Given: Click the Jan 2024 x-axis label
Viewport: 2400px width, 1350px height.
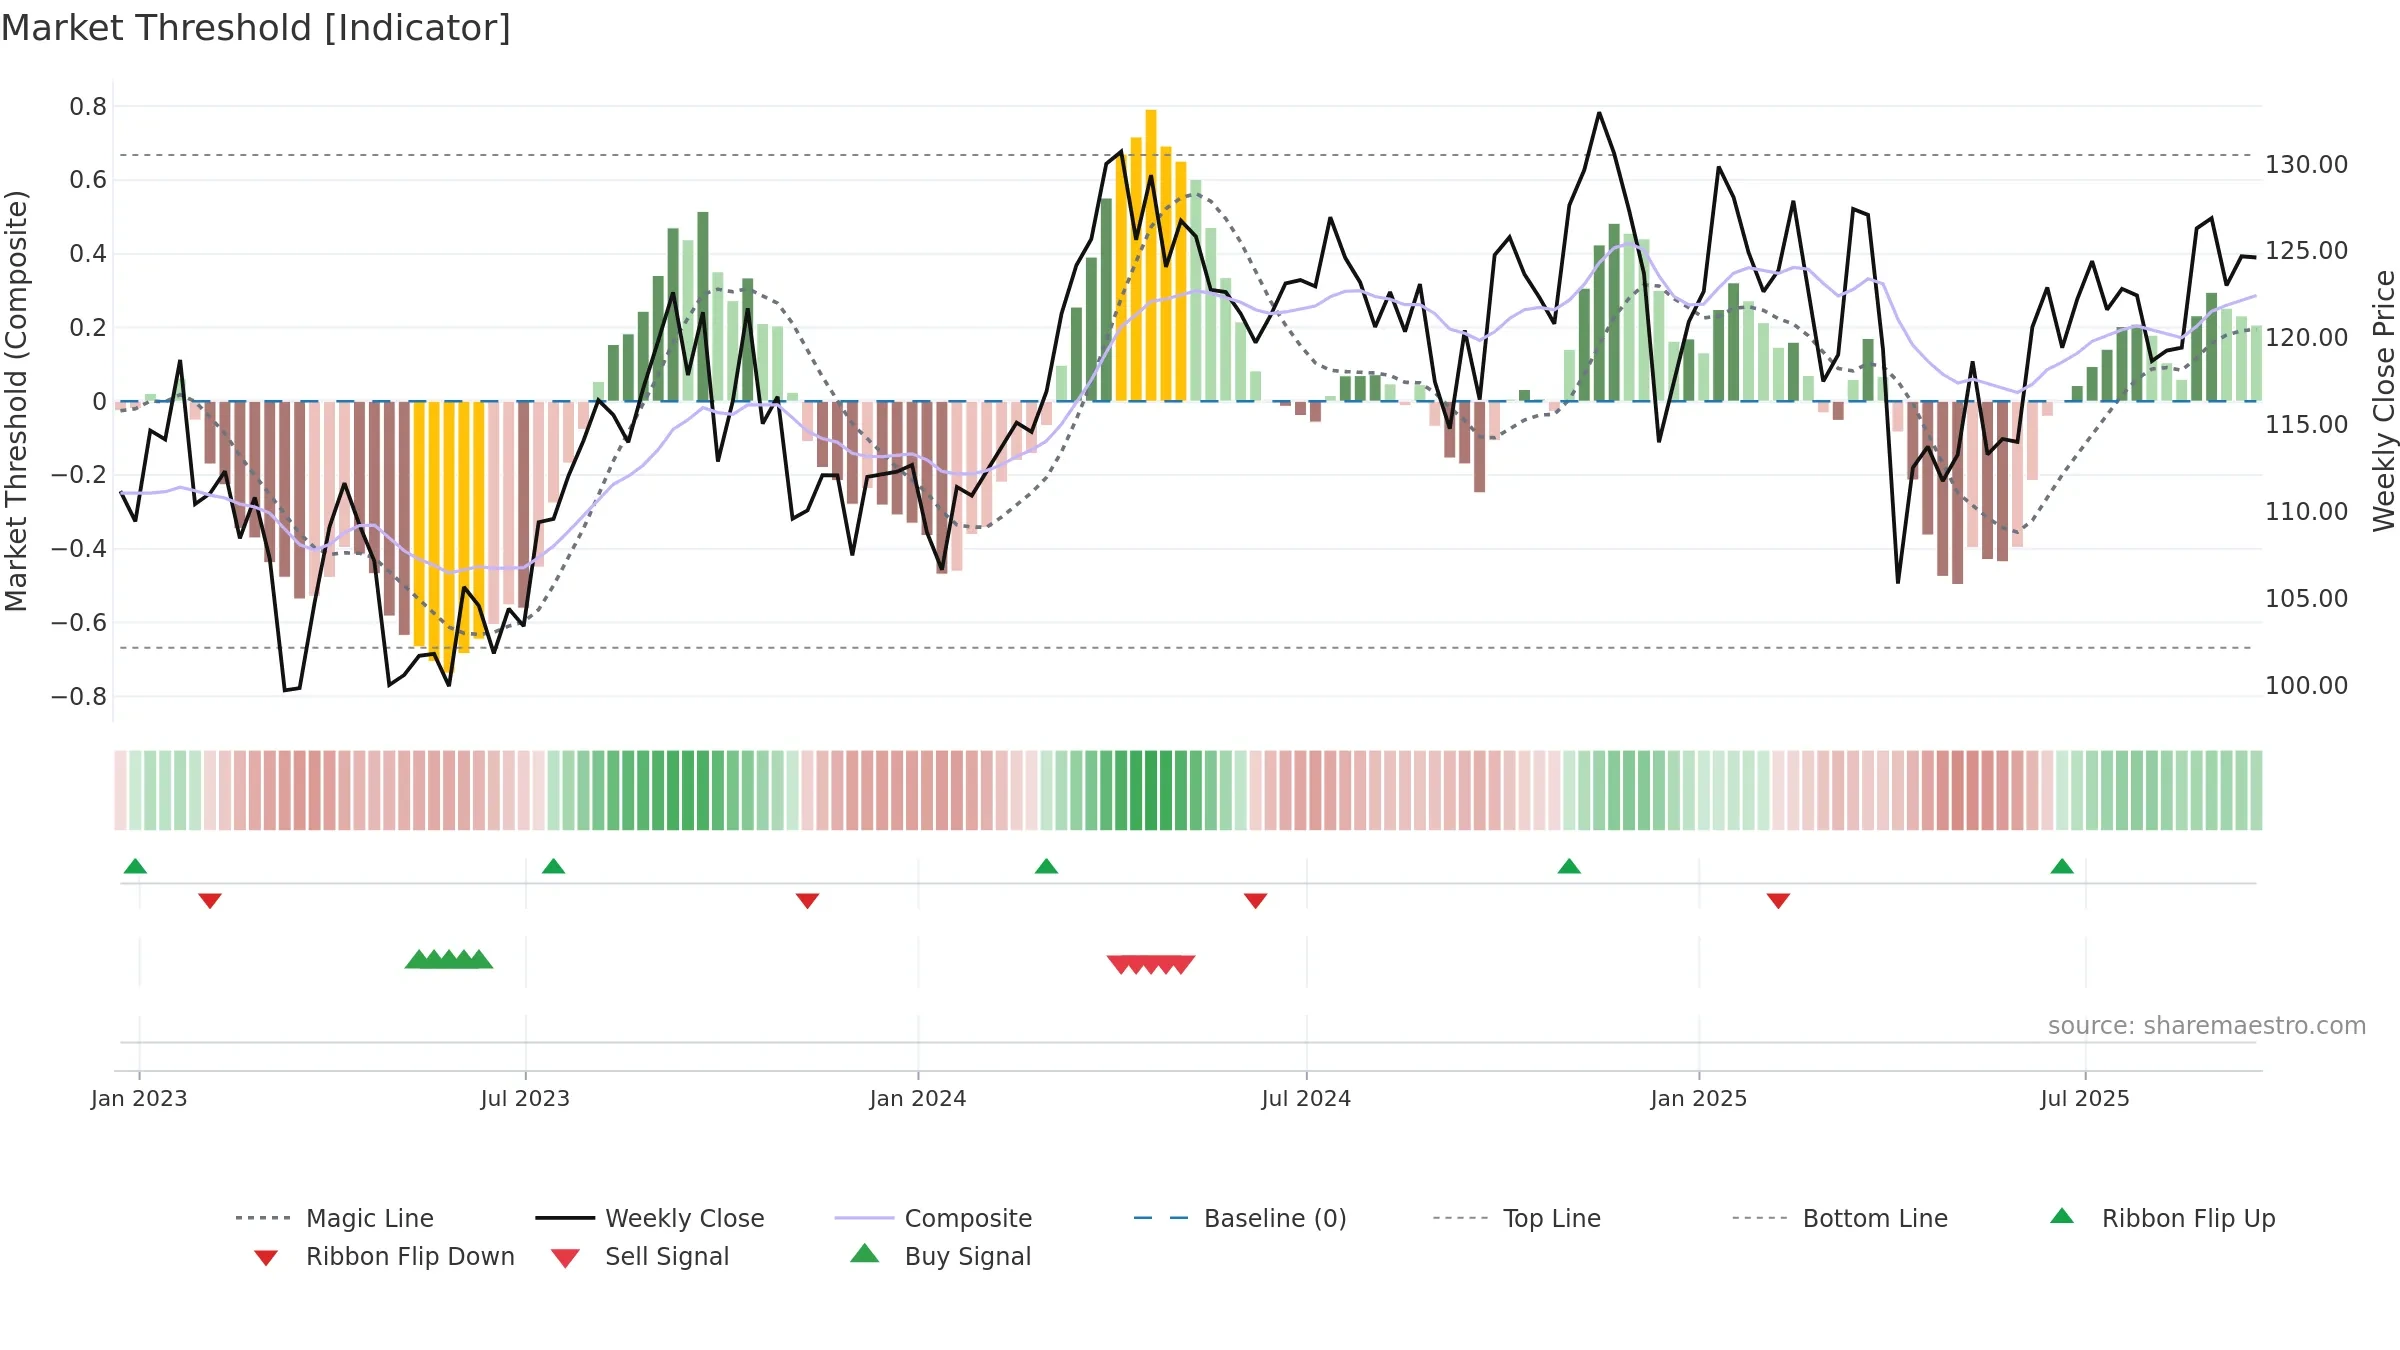Looking at the screenshot, I should tap(918, 1098).
